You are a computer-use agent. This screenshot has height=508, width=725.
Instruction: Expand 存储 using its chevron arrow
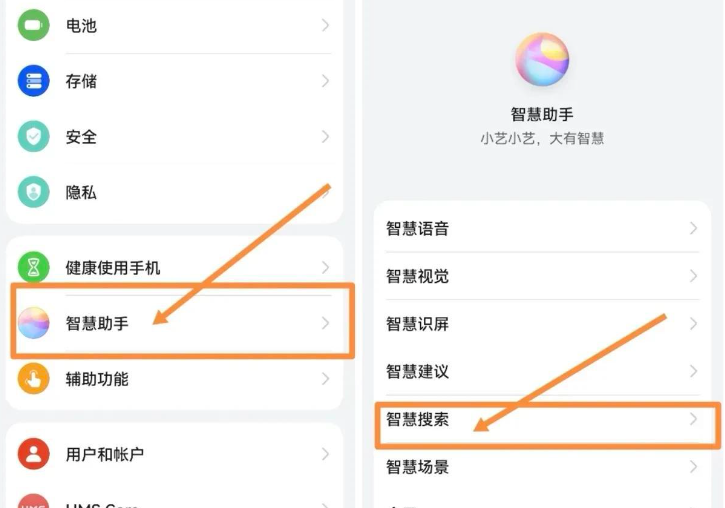[326, 81]
